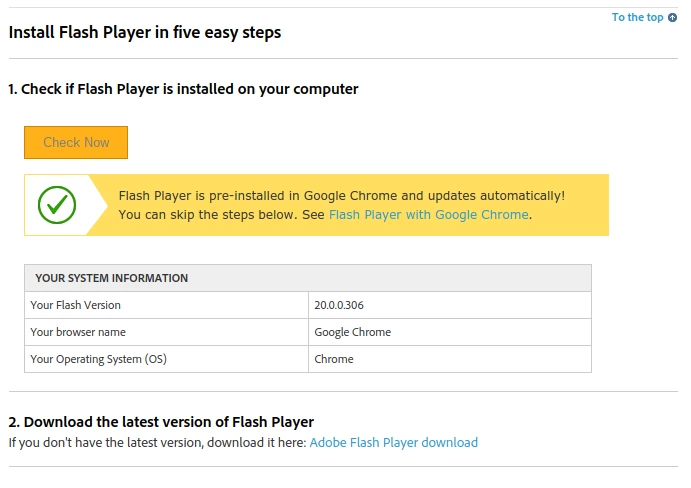691x488 pixels.
Task: Click the text 'You can skip the steps below'
Action: [x=207, y=215]
